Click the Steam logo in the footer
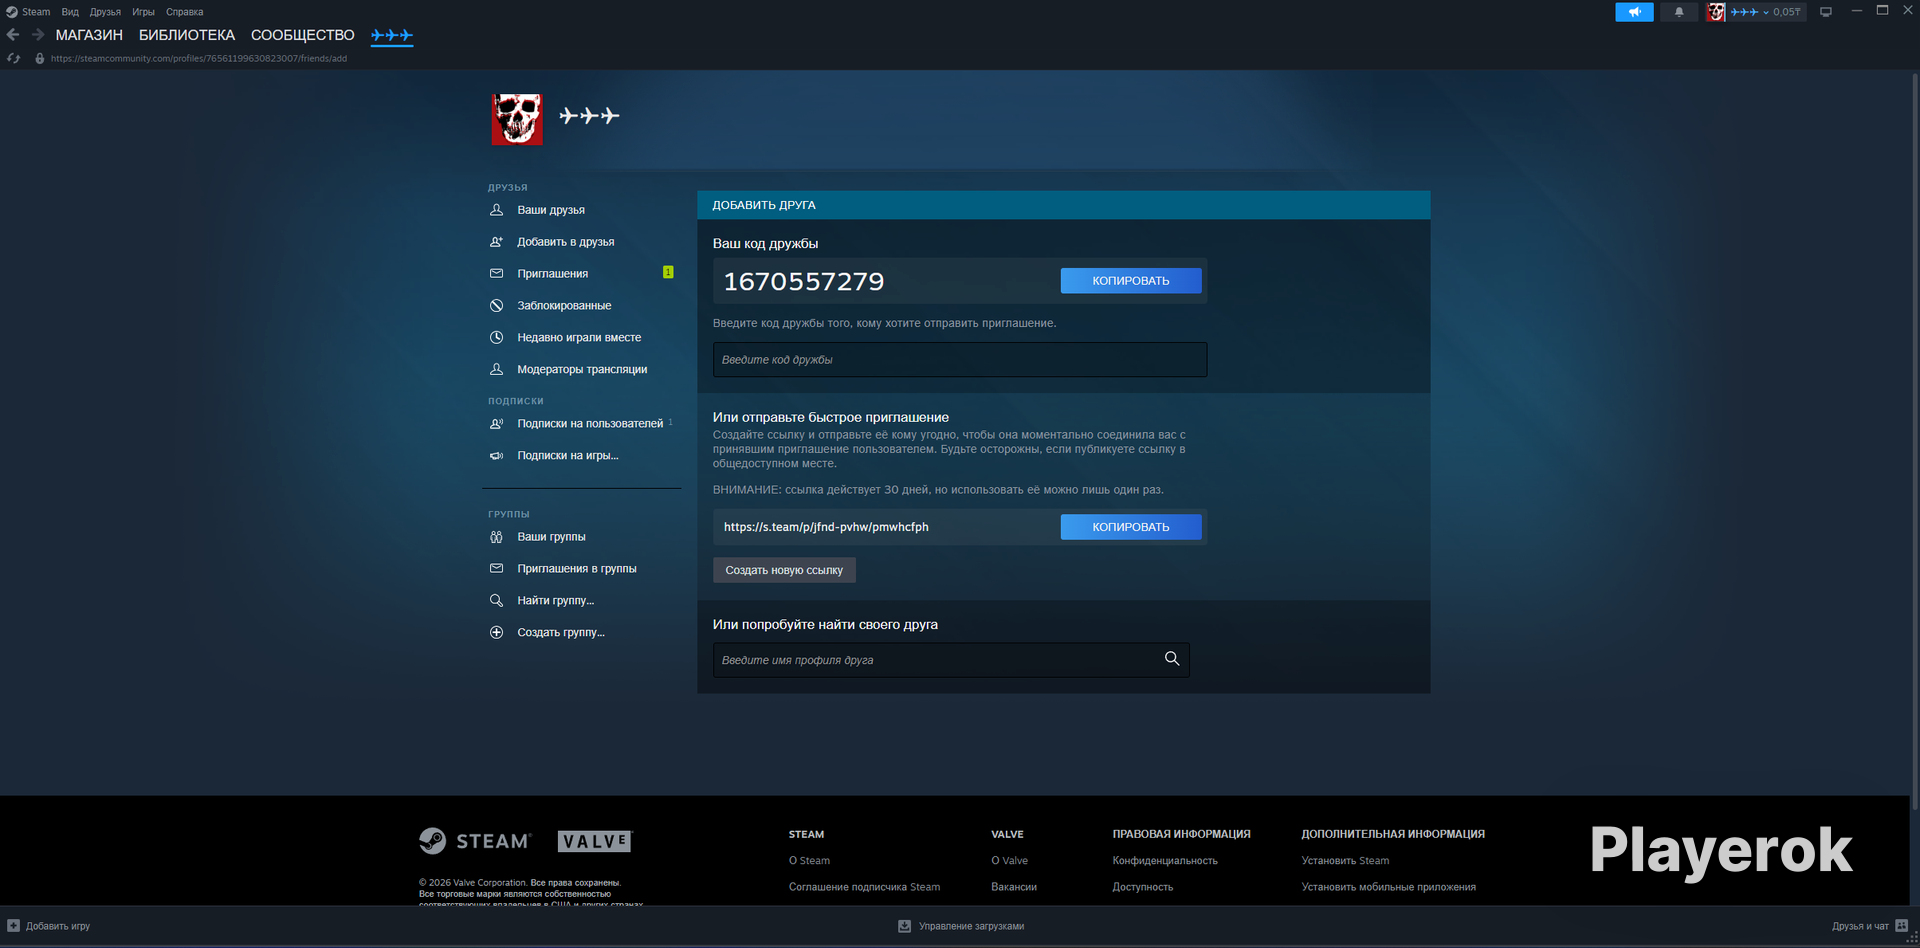Viewport: 1920px width, 948px height. [x=475, y=841]
